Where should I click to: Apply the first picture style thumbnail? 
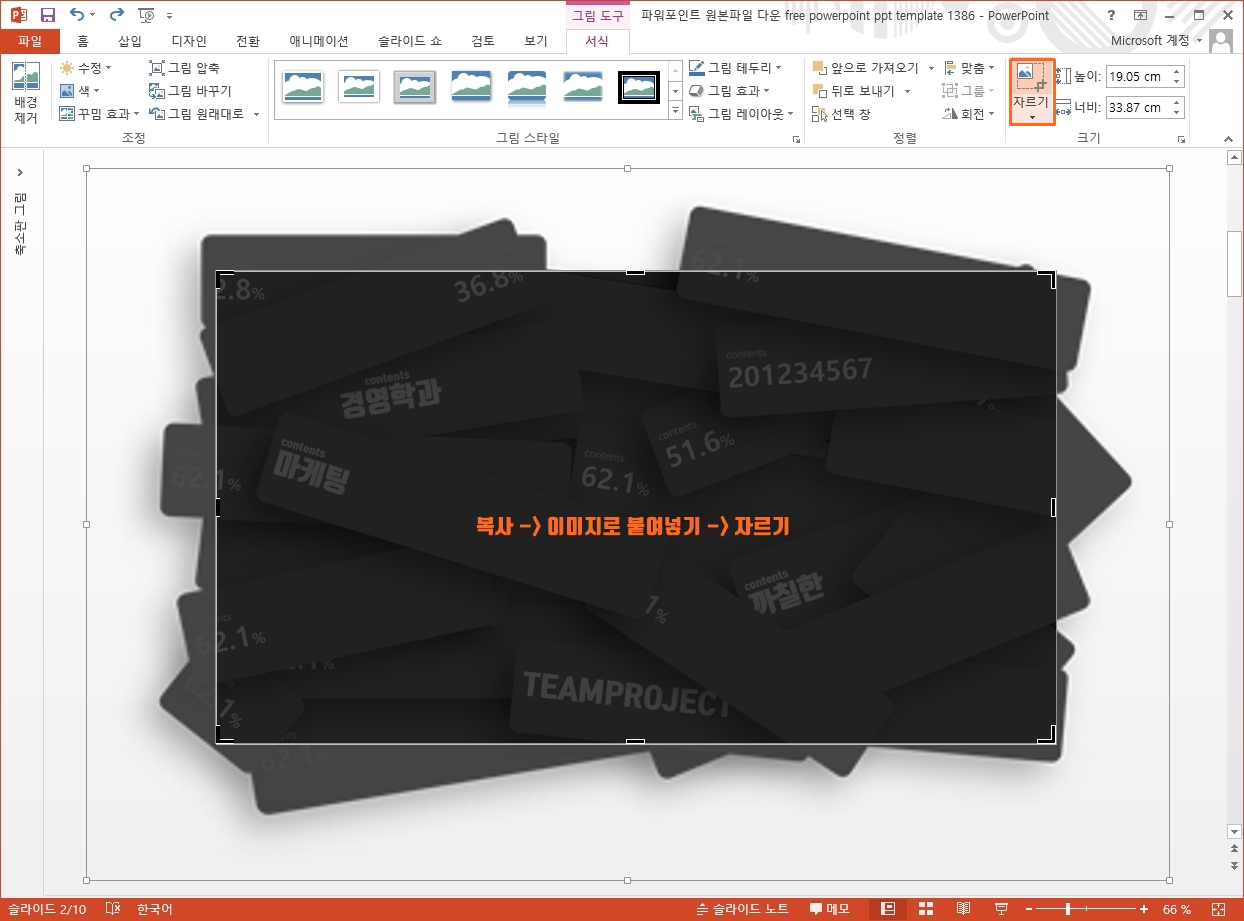pyautogui.click(x=303, y=87)
